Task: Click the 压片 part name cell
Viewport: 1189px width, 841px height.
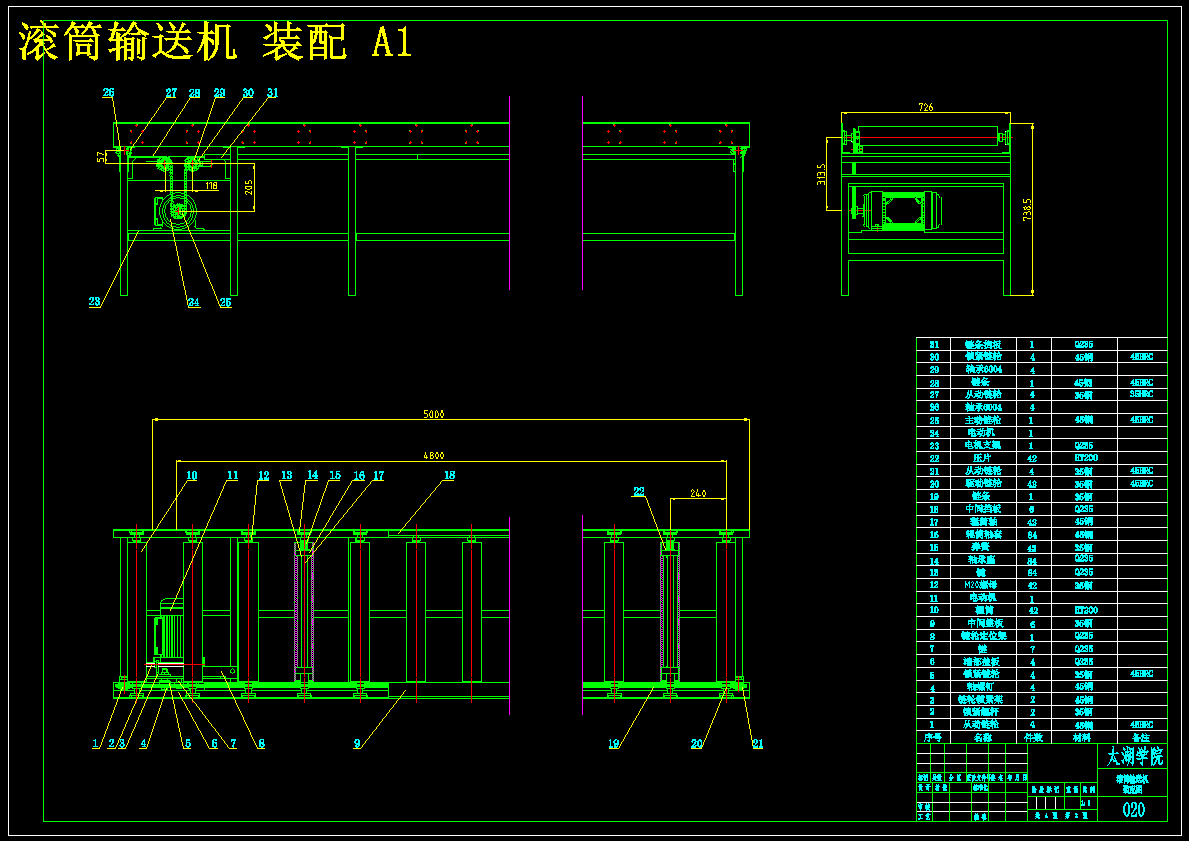Action: [982, 458]
